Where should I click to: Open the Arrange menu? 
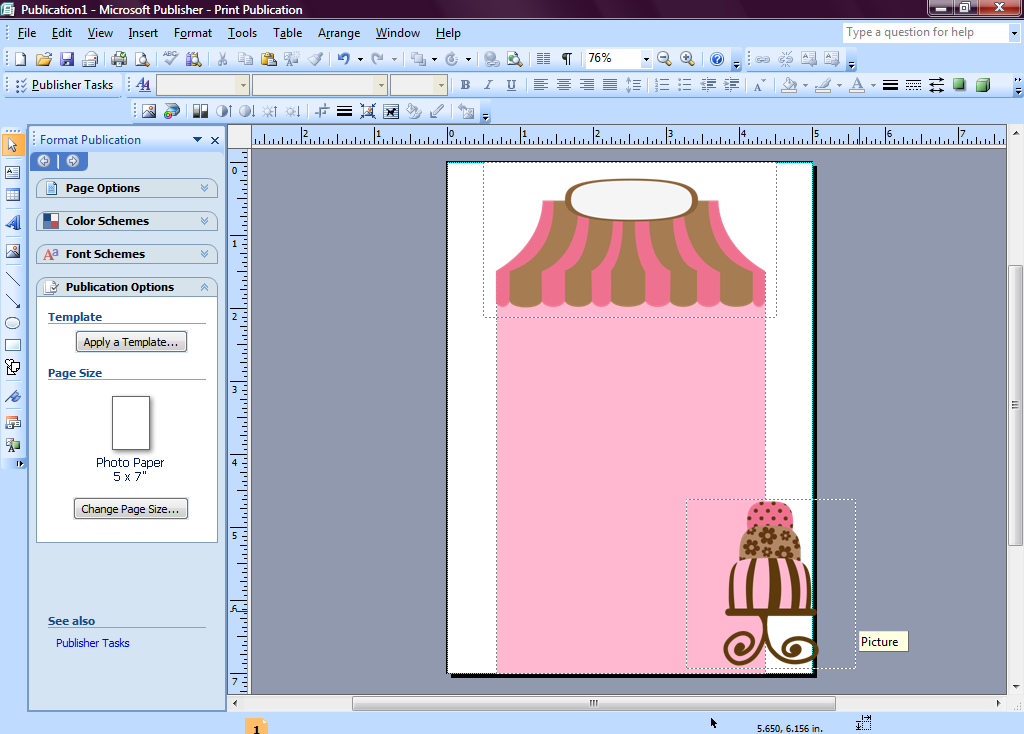click(339, 32)
